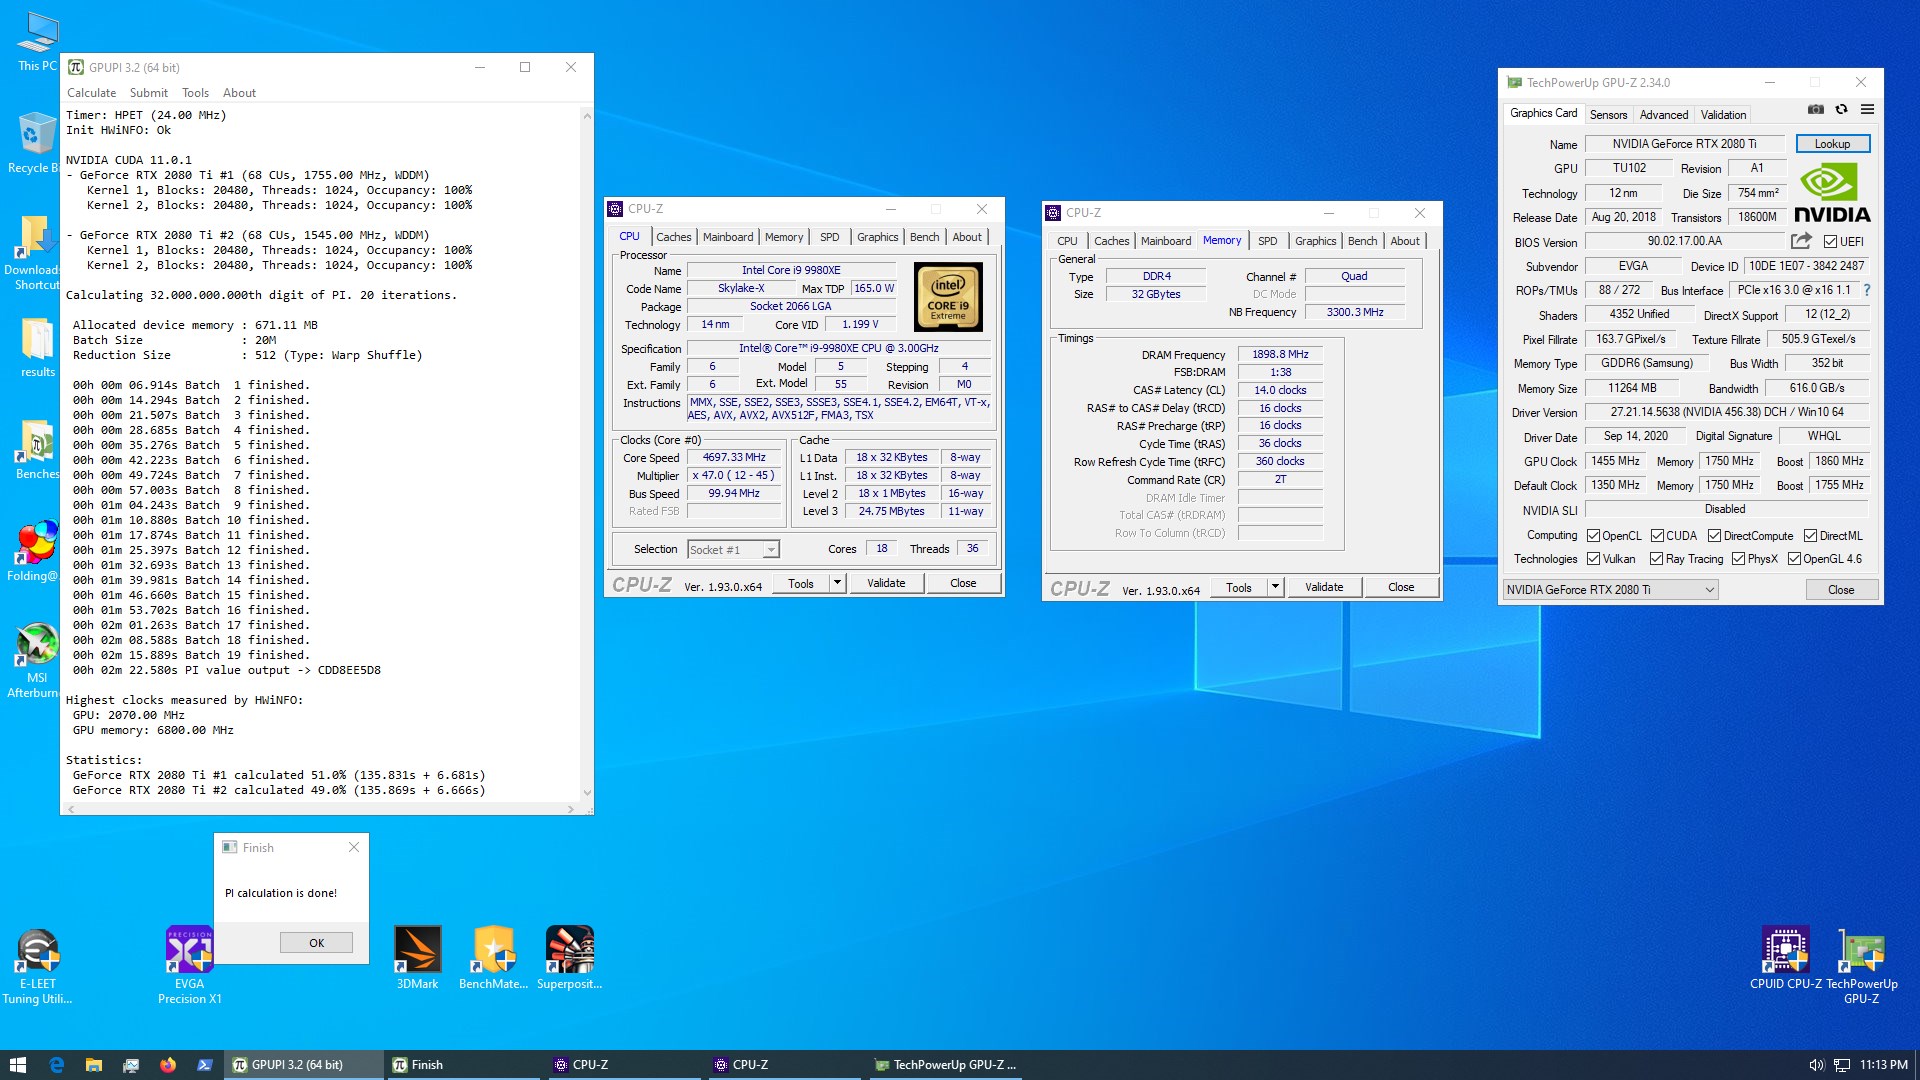The image size is (1920, 1080).
Task: Click the GPUPI vertical scrollbar
Action: point(587,455)
